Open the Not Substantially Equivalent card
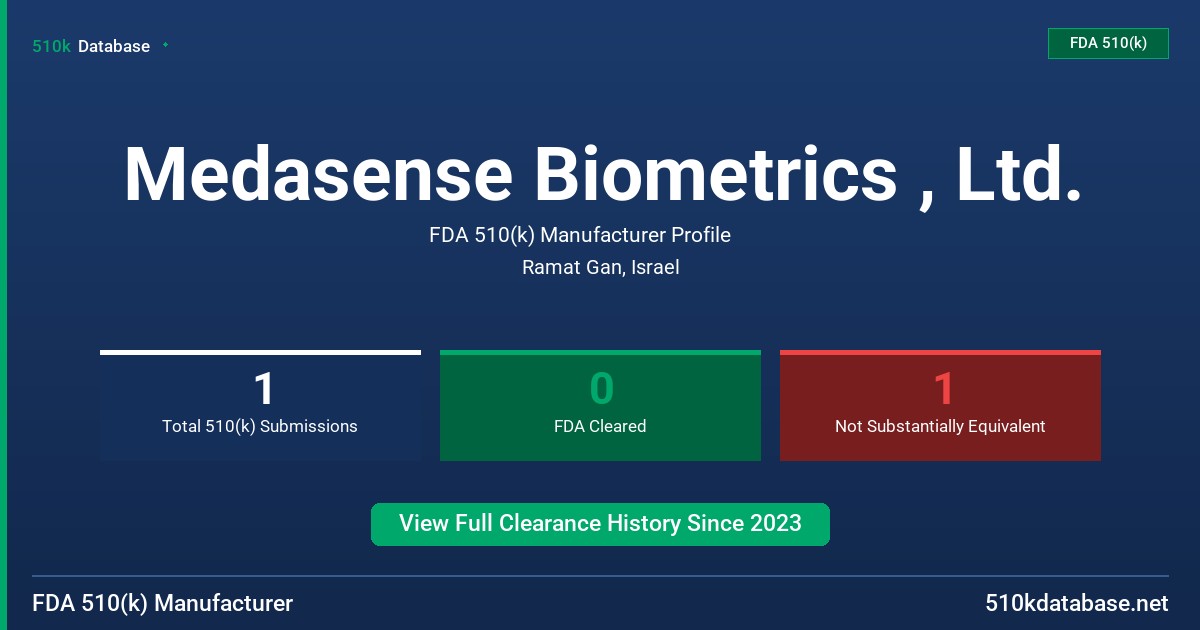Viewport: 1200px width, 630px height. click(940, 406)
